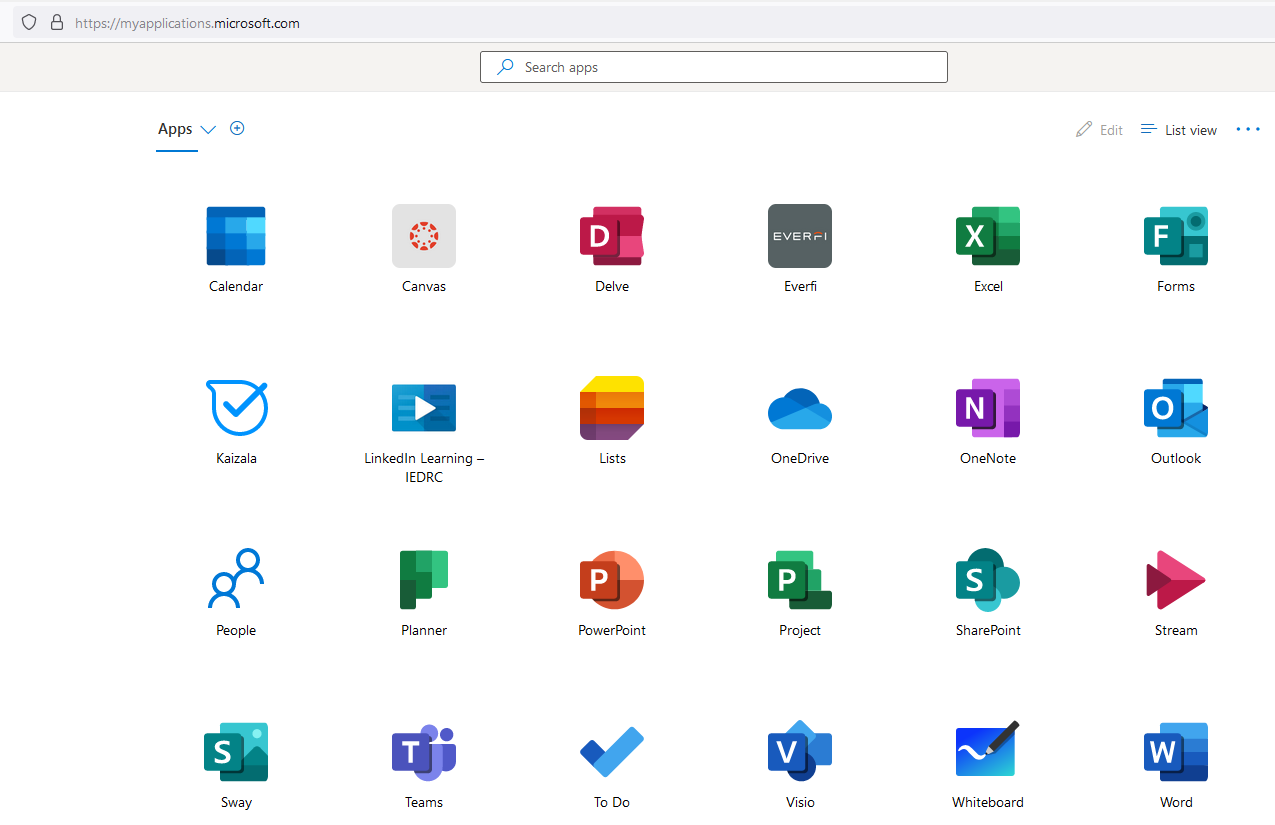This screenshot has width=1275, height=825.
Task: Launch the Planner app
Action: point(424,580)
